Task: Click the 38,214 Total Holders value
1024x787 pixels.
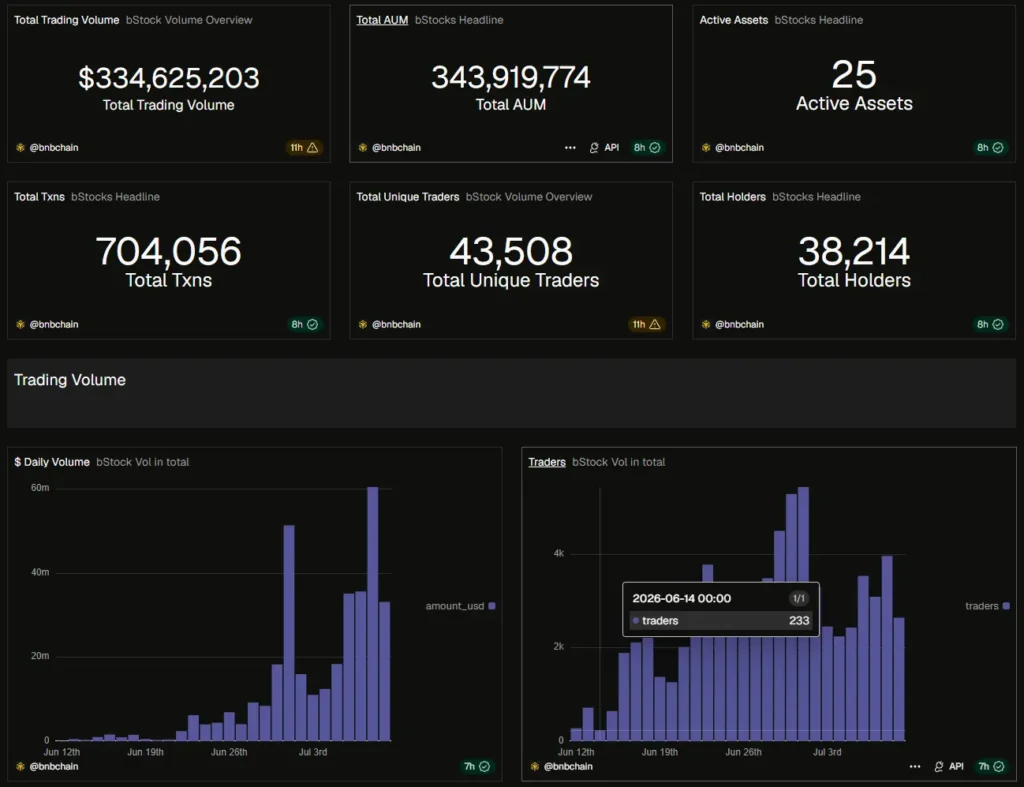Action: (854, 251)
